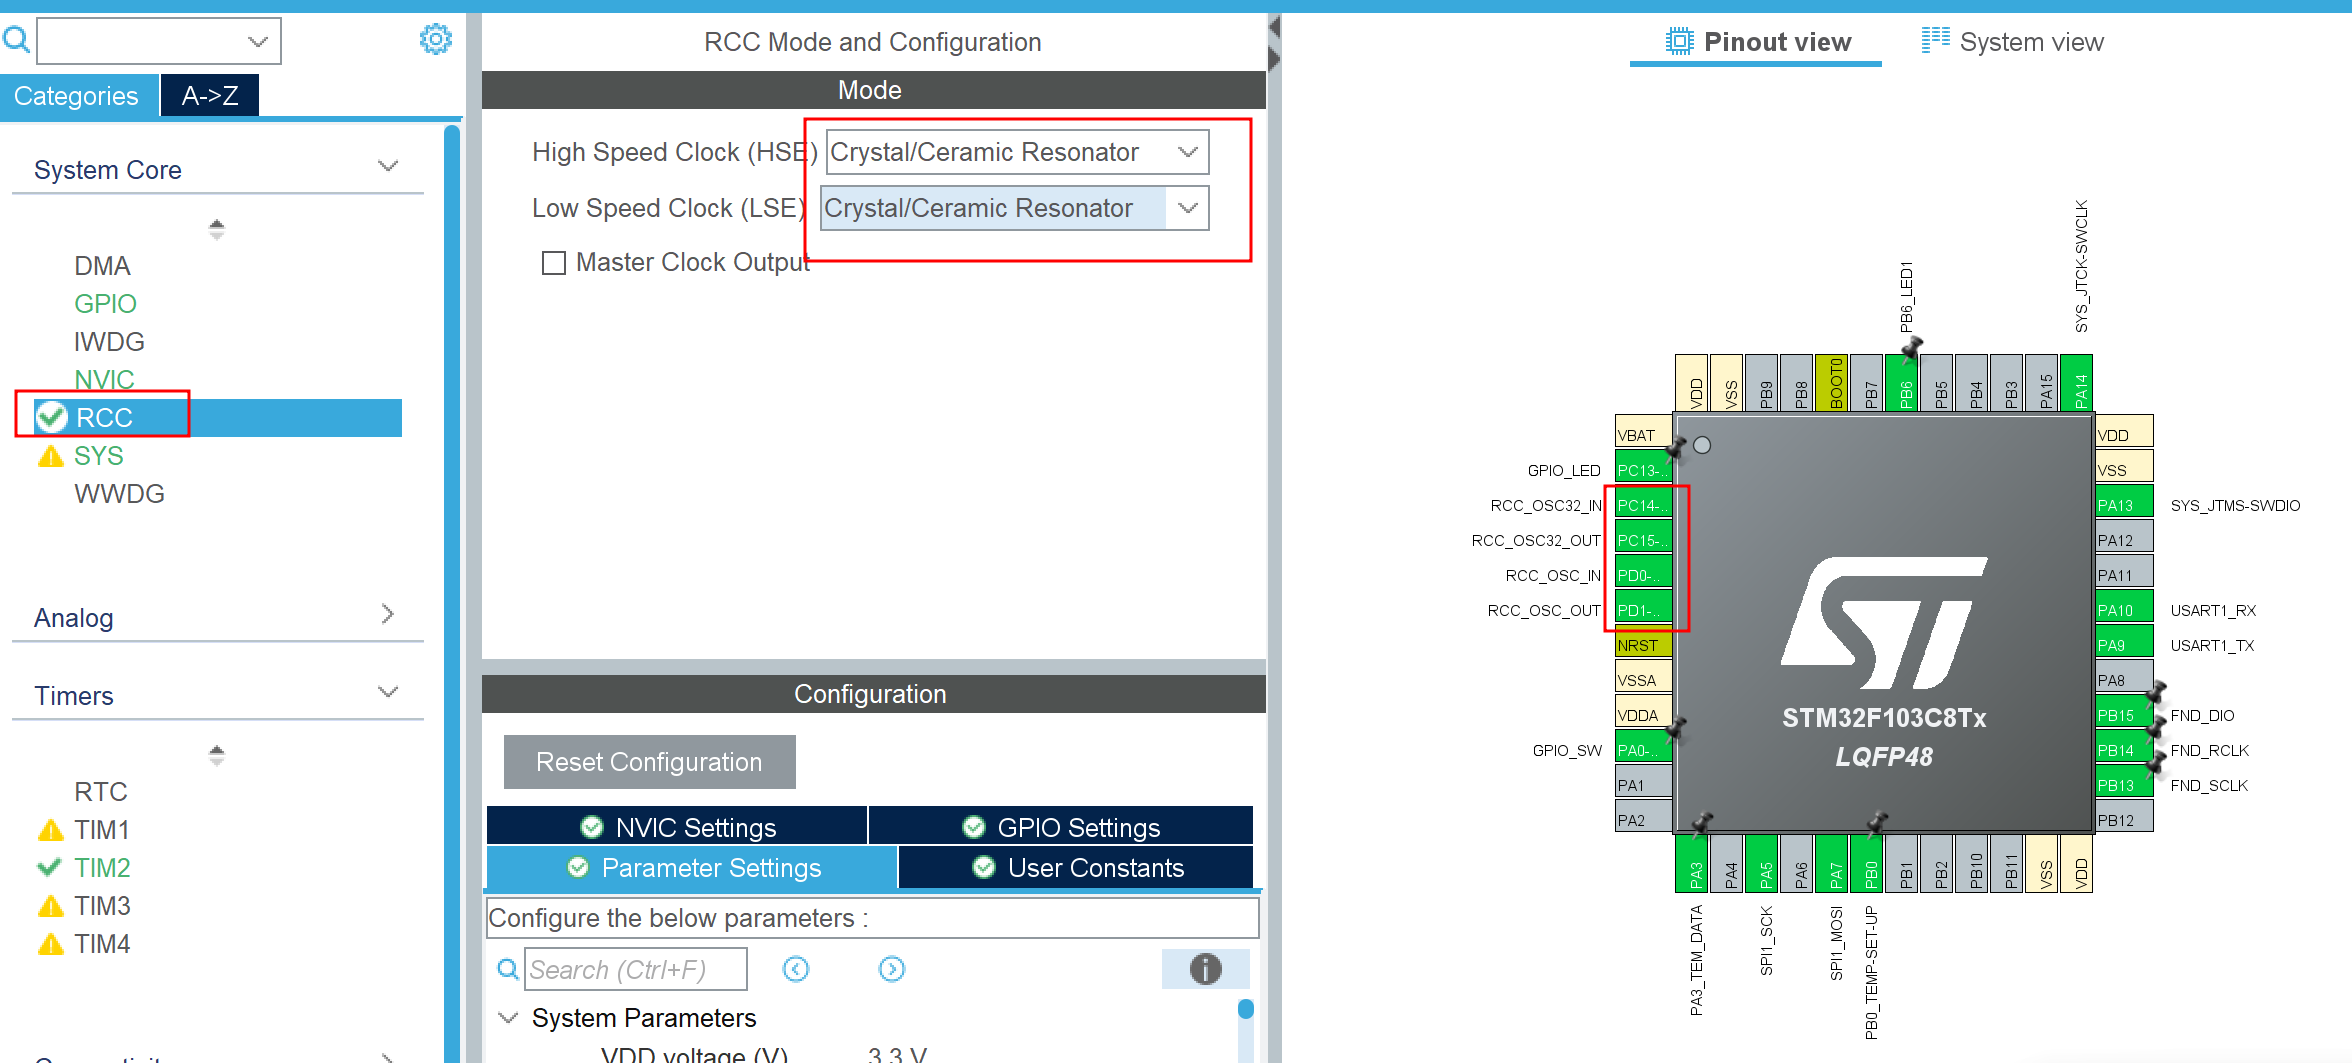Screen dimensions: 2352x1063
Task: Open the GPIO Settings tab
Action: click(1061, 827)
